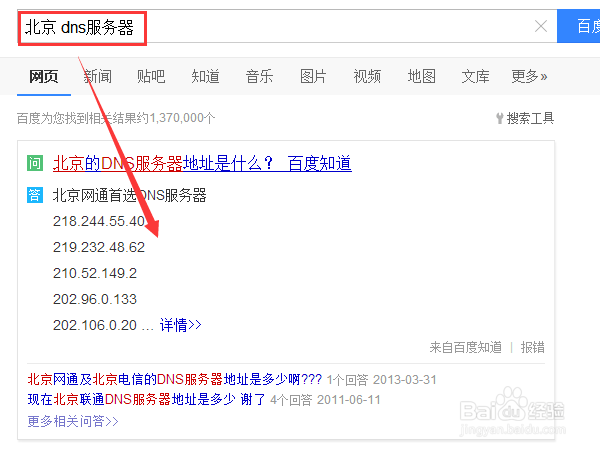Switch to the 知道 tab
600x451 pixels.
(205, 77)
